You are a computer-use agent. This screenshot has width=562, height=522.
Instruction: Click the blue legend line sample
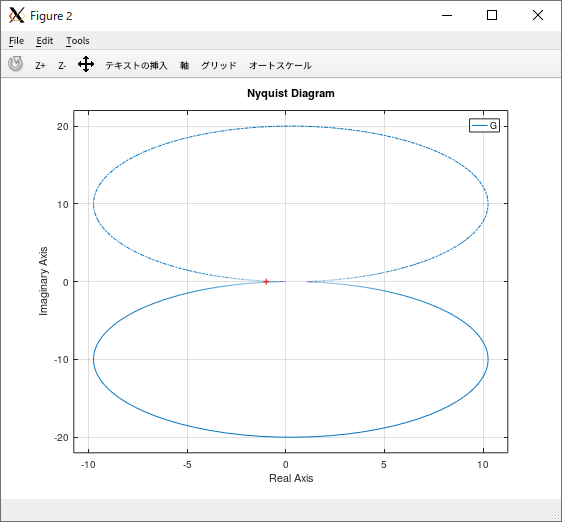click(480, 126)
